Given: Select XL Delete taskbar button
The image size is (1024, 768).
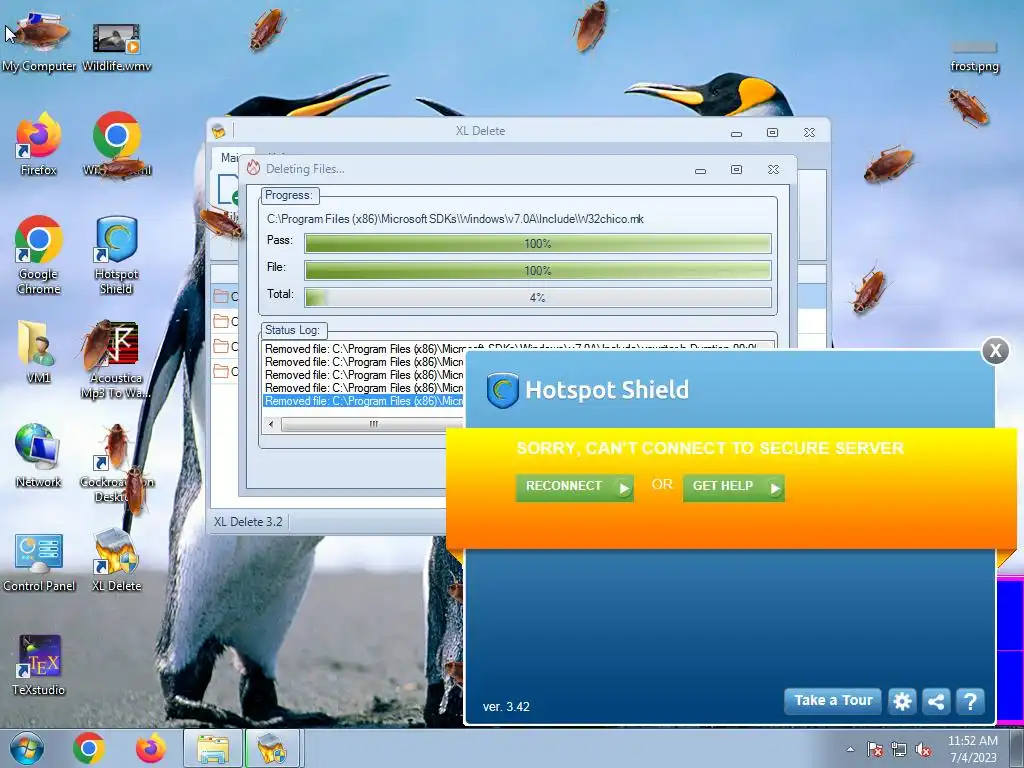Looking at the screenshot, I should pos(272,748).
